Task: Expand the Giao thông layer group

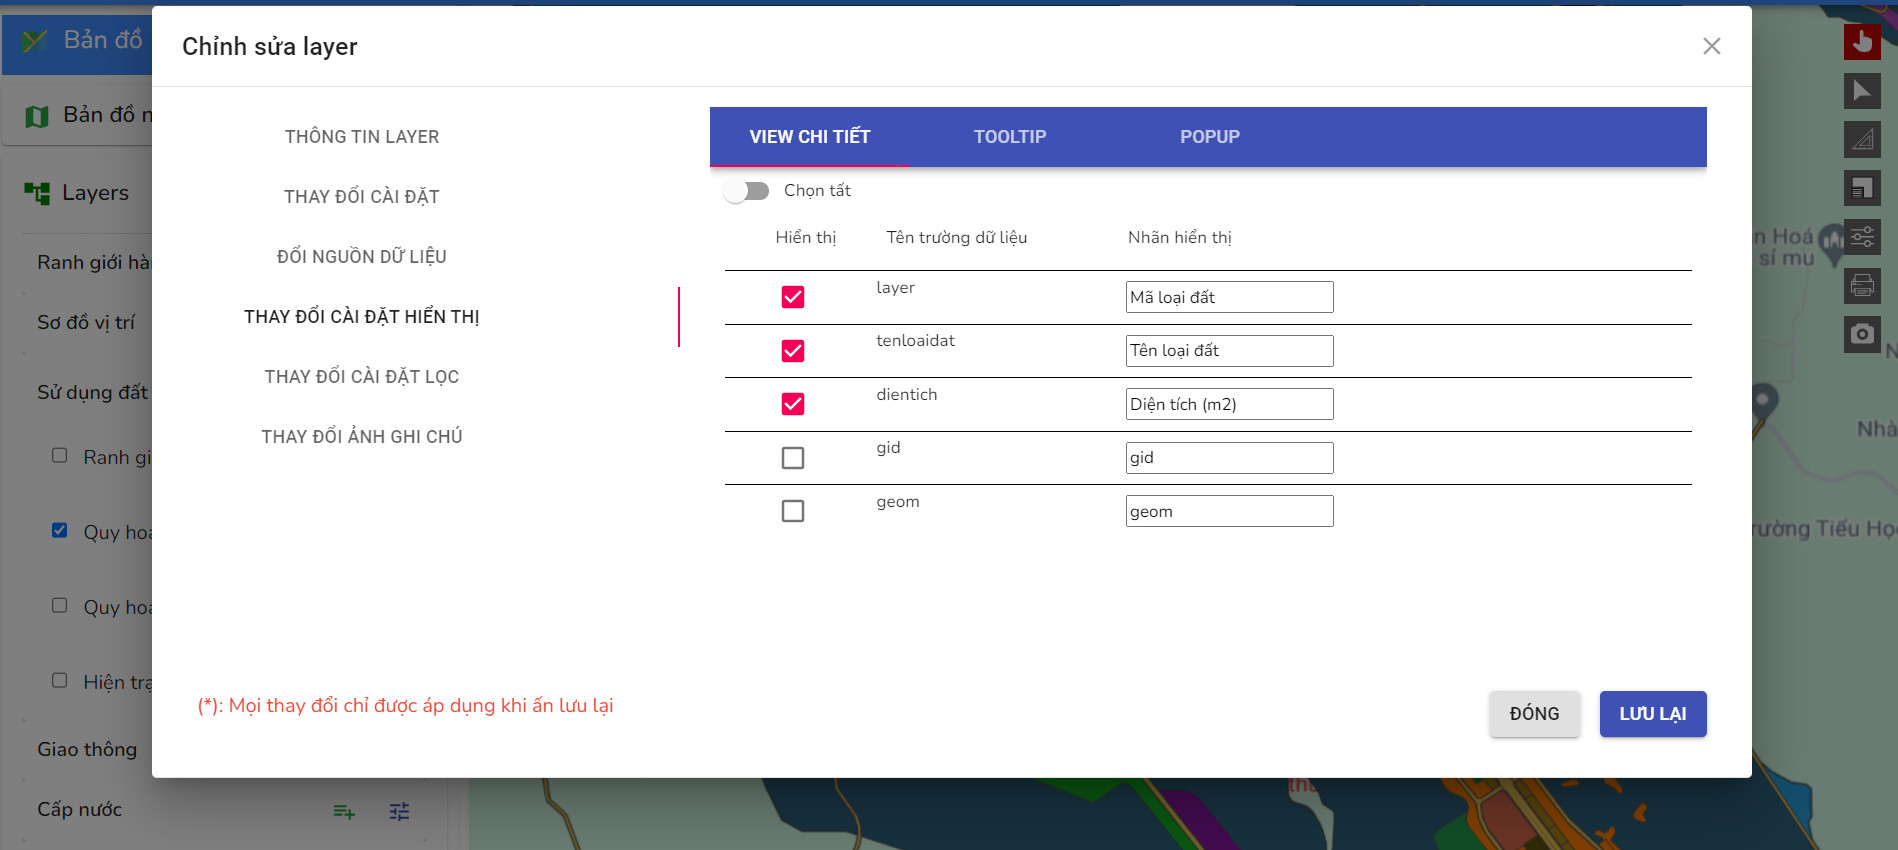Action: (x=87, y=749)
